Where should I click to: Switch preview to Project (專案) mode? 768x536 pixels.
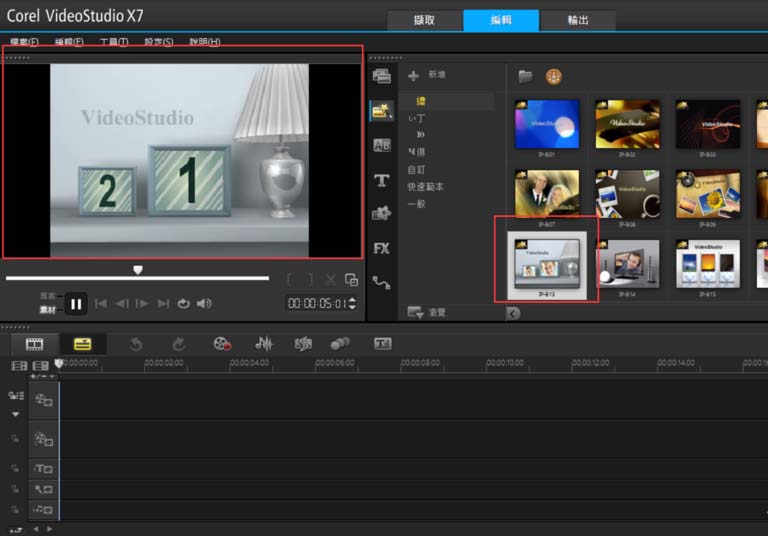pos(48,296)
